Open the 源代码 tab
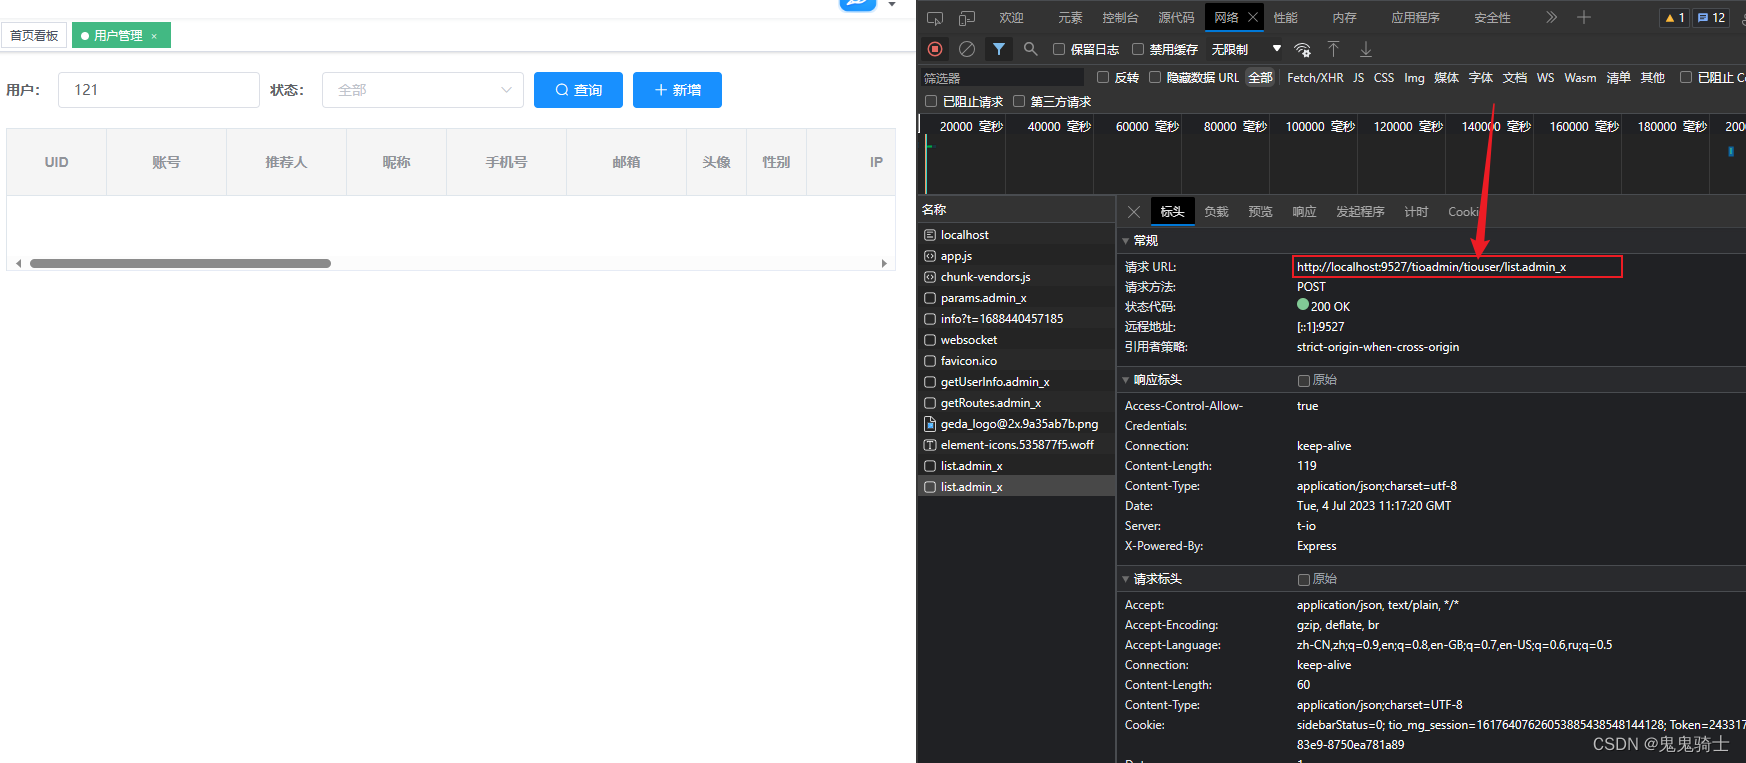1746x763 pixels. pyautogui.click(x=1176, y=18)
